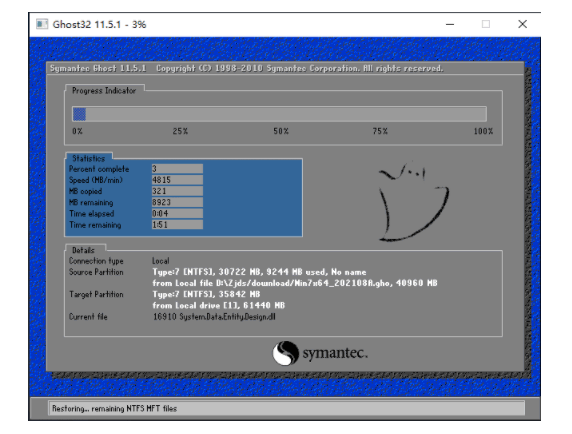Click the 50% progress scale mark

pos(281,131)
